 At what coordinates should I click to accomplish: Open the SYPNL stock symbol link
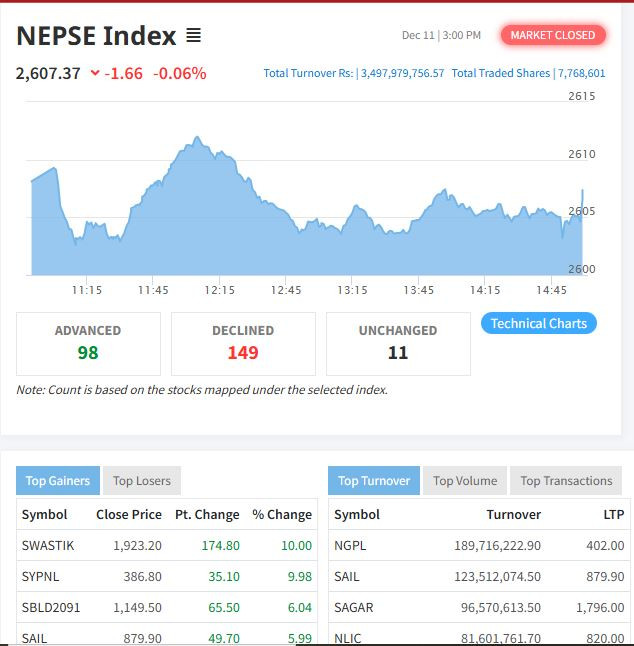[41, 576]
